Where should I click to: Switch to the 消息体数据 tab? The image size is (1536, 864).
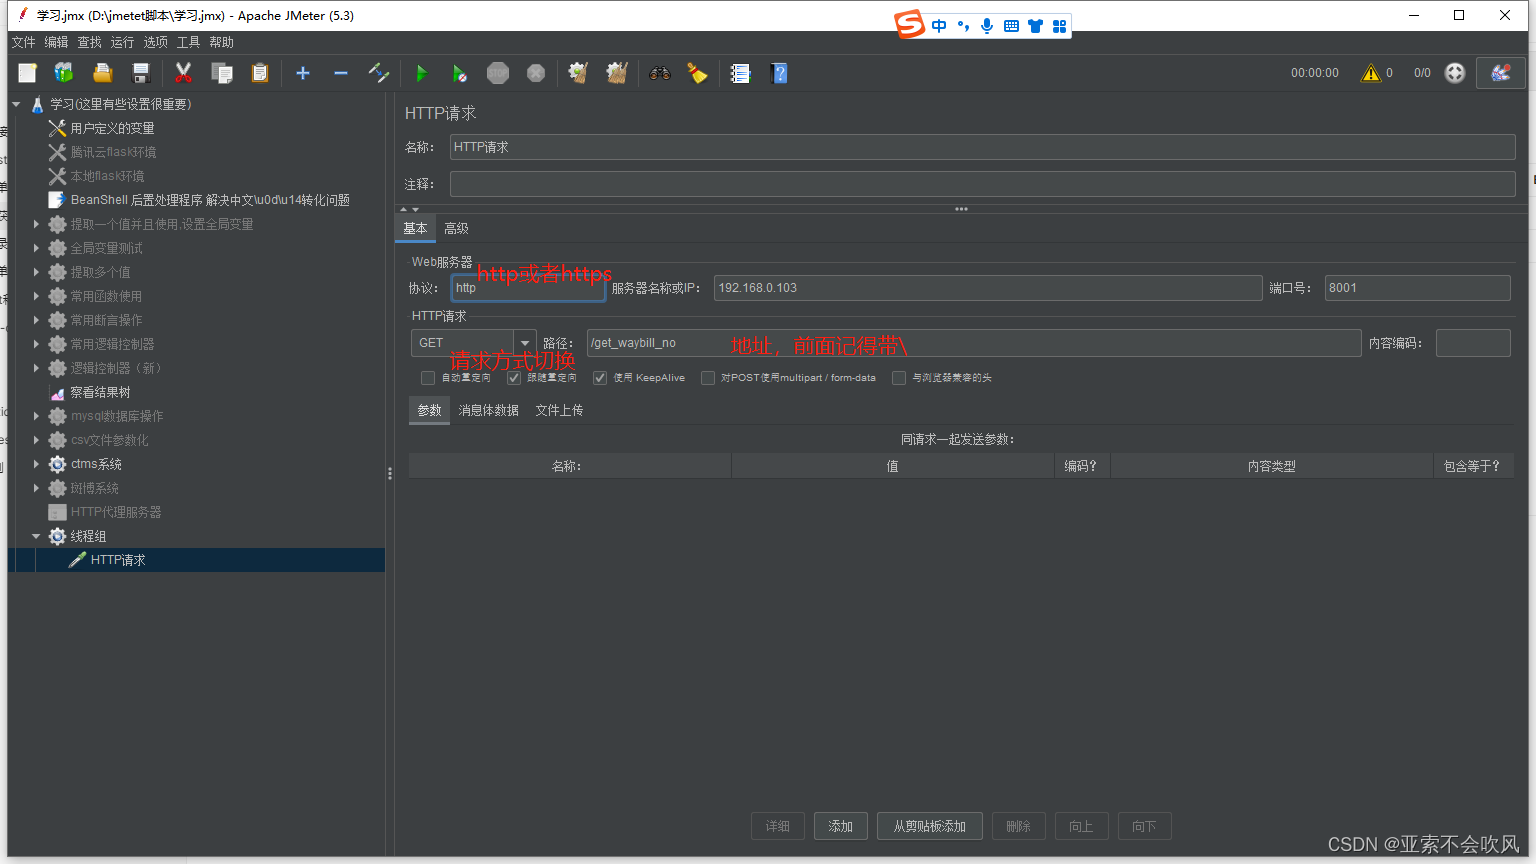(x=488, y=410)
